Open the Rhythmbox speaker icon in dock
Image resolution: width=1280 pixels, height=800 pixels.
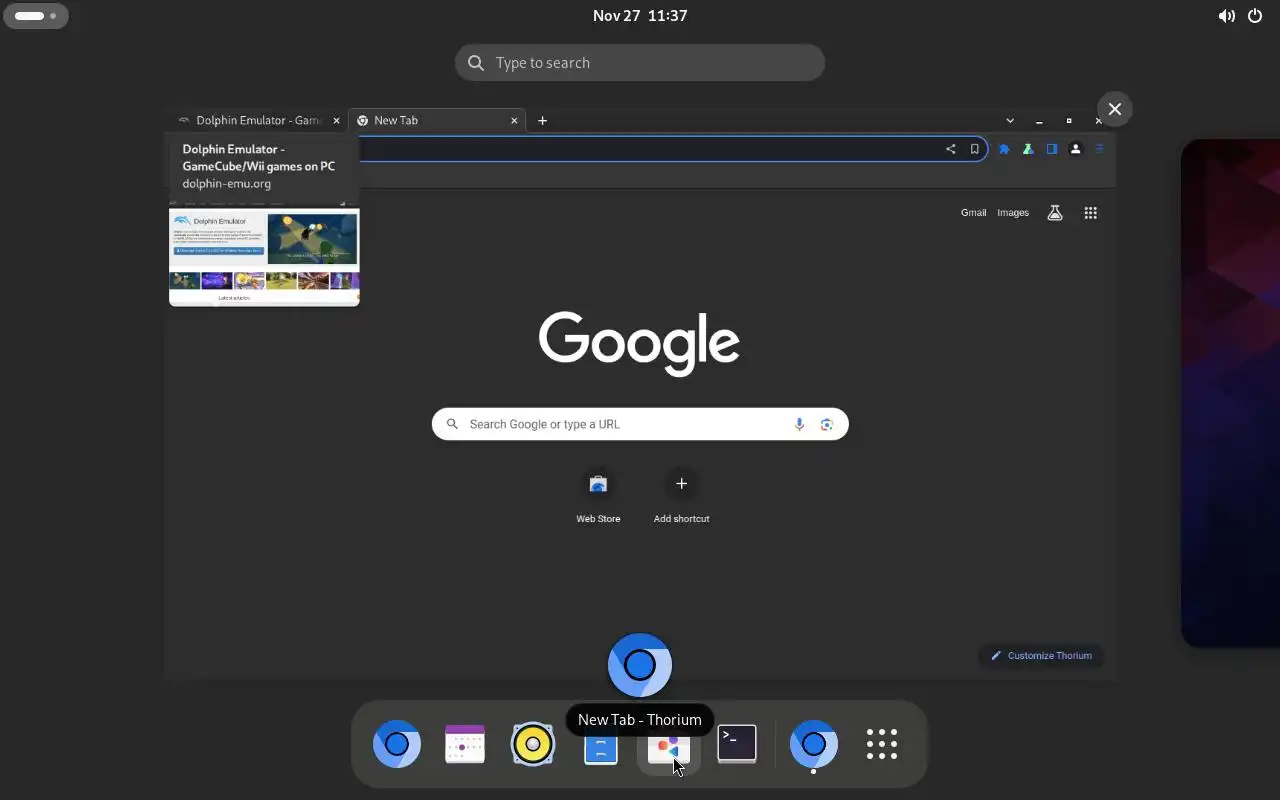tap(533, 744)
